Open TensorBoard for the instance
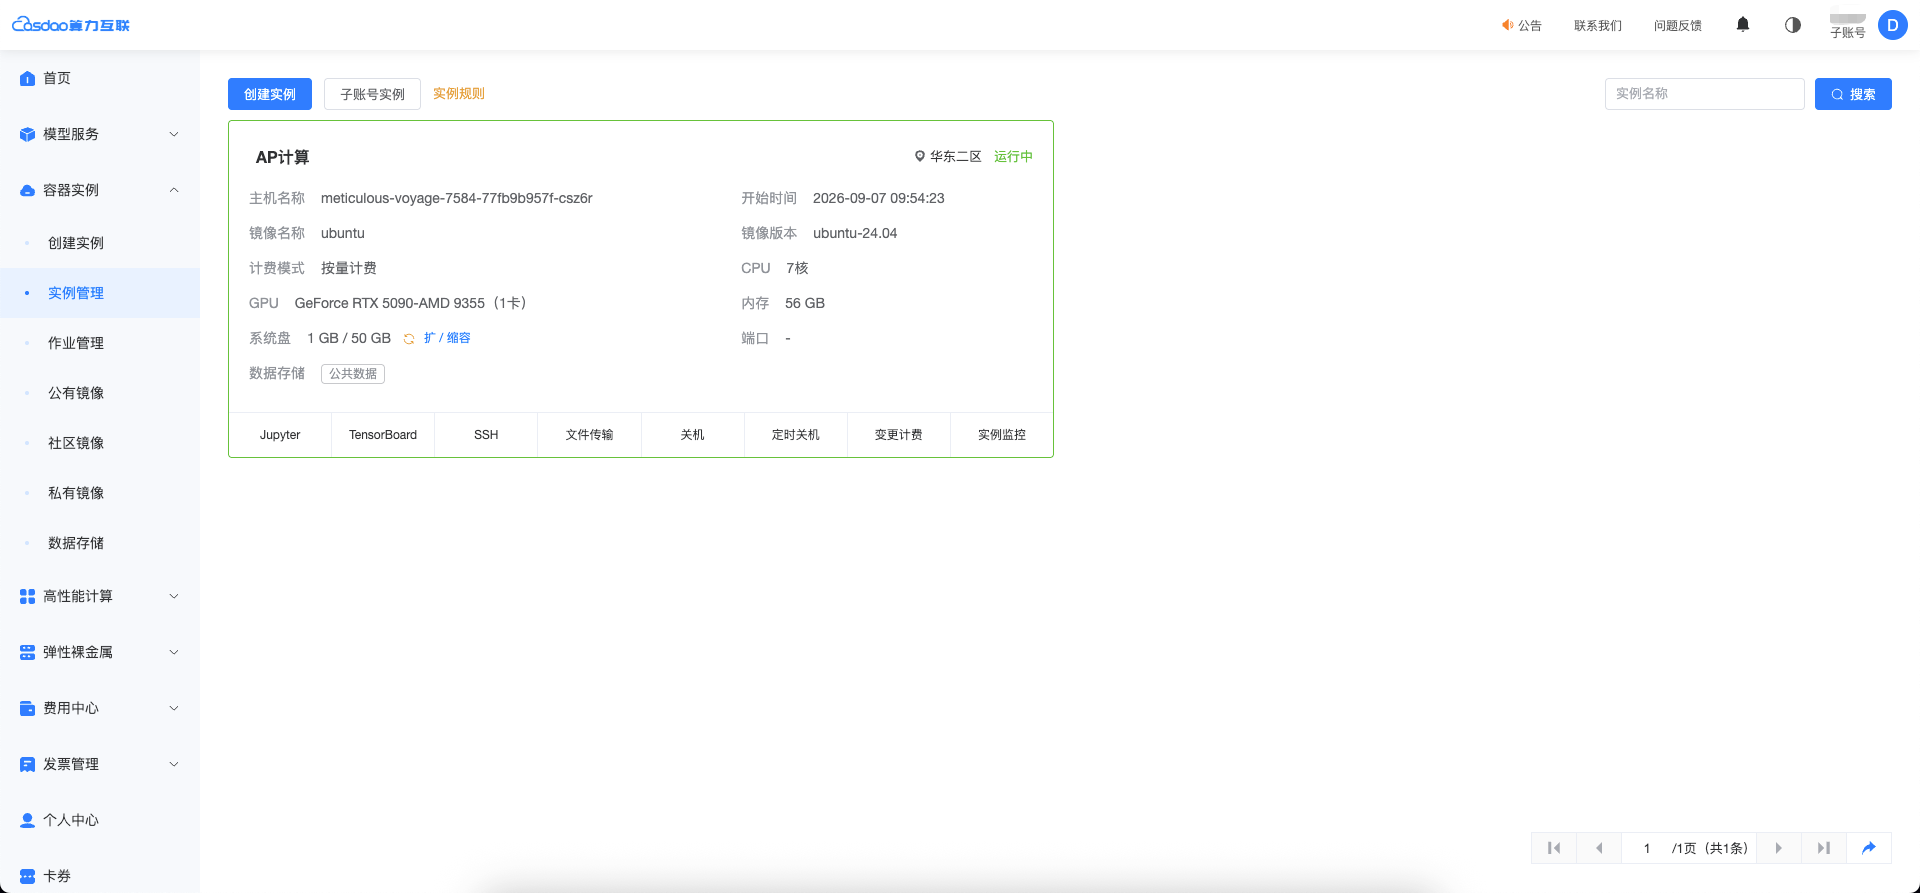1920x893 pixels. pos(383,435)
